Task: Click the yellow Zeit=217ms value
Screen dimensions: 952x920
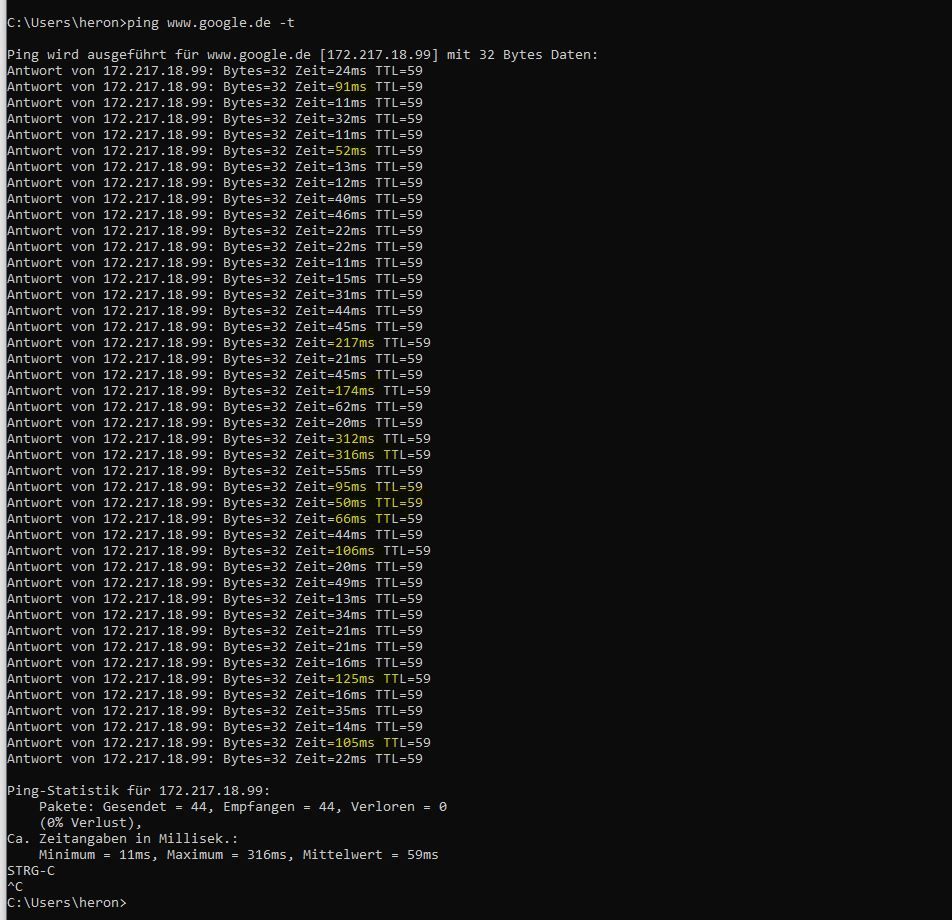Action: [335, 342]
